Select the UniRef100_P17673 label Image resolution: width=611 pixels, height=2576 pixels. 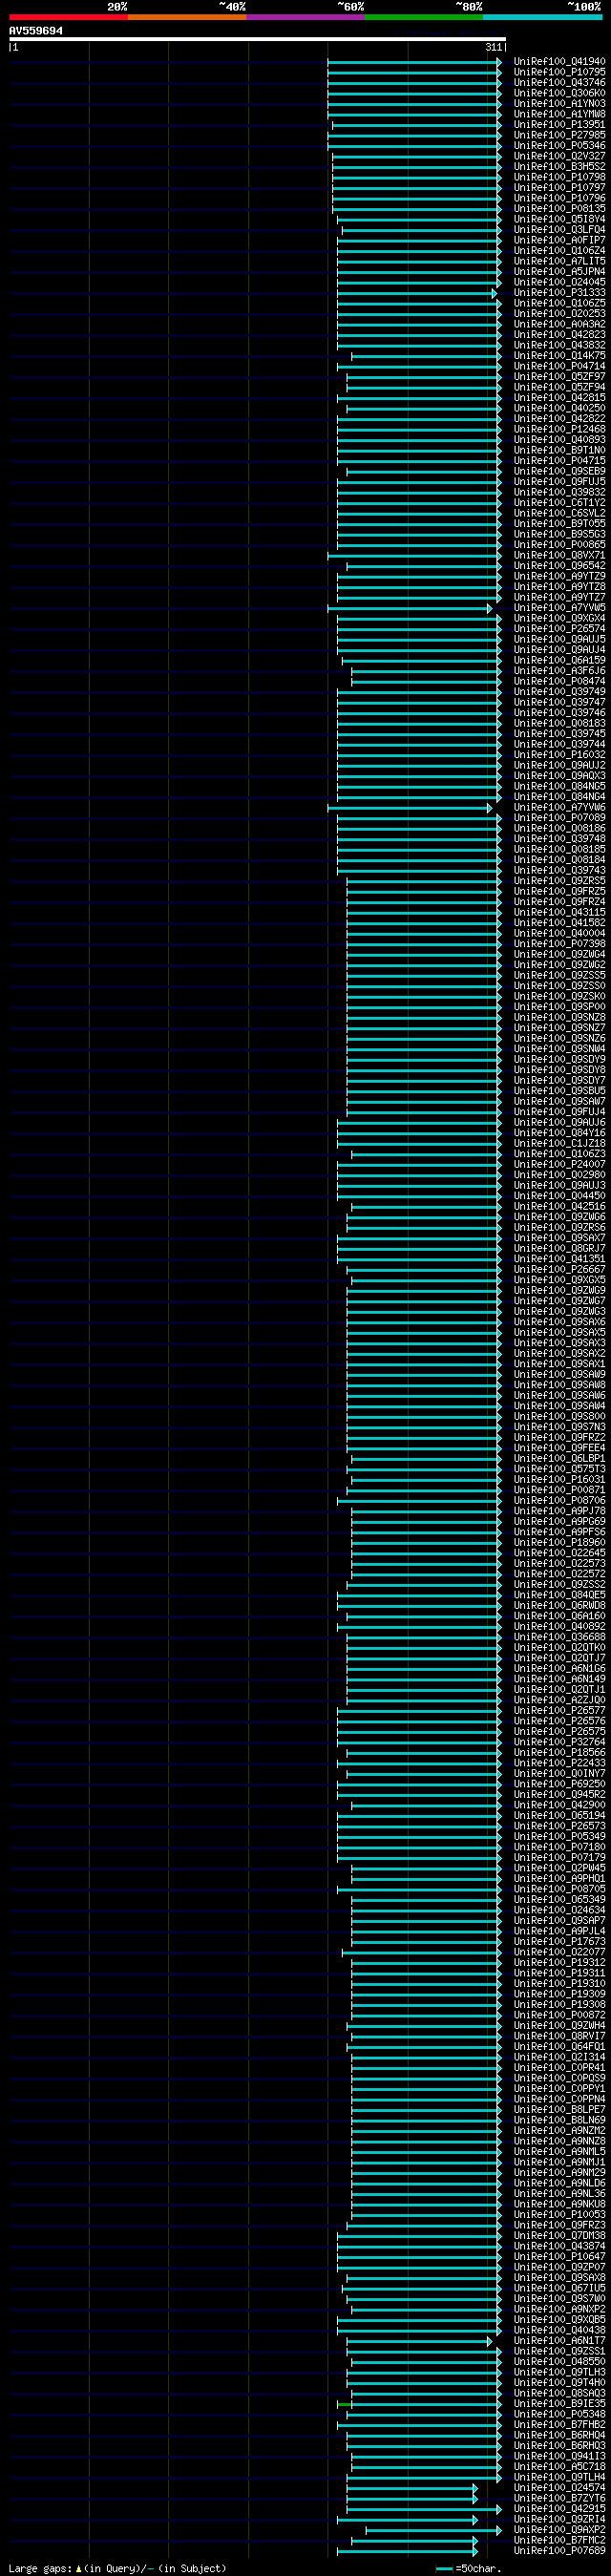tap(559, 1941)
